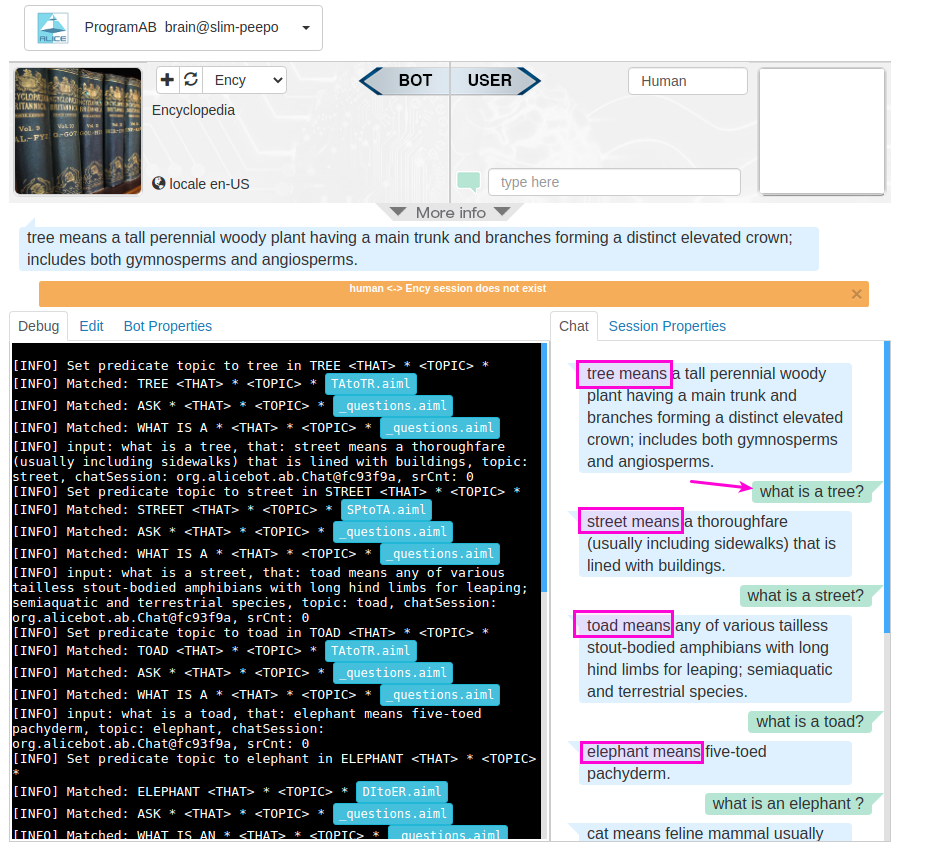Image resolution: width=925 pixels, height=861 pixels.
Task: Click the 'locale en-US' label
Action: point(209,184)
